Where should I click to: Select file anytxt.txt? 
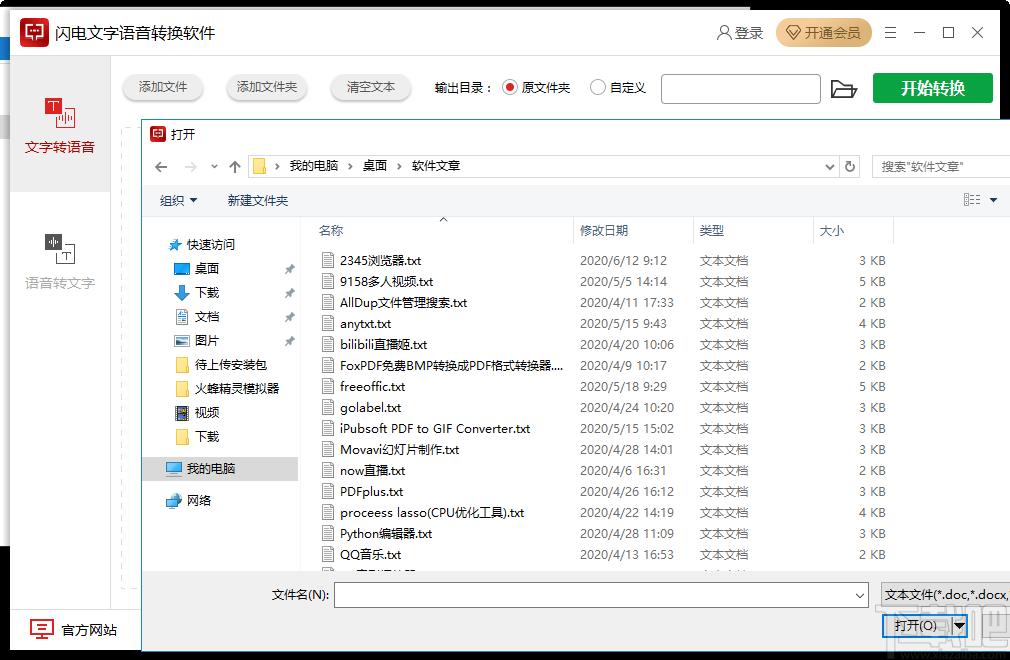point(365,323)
